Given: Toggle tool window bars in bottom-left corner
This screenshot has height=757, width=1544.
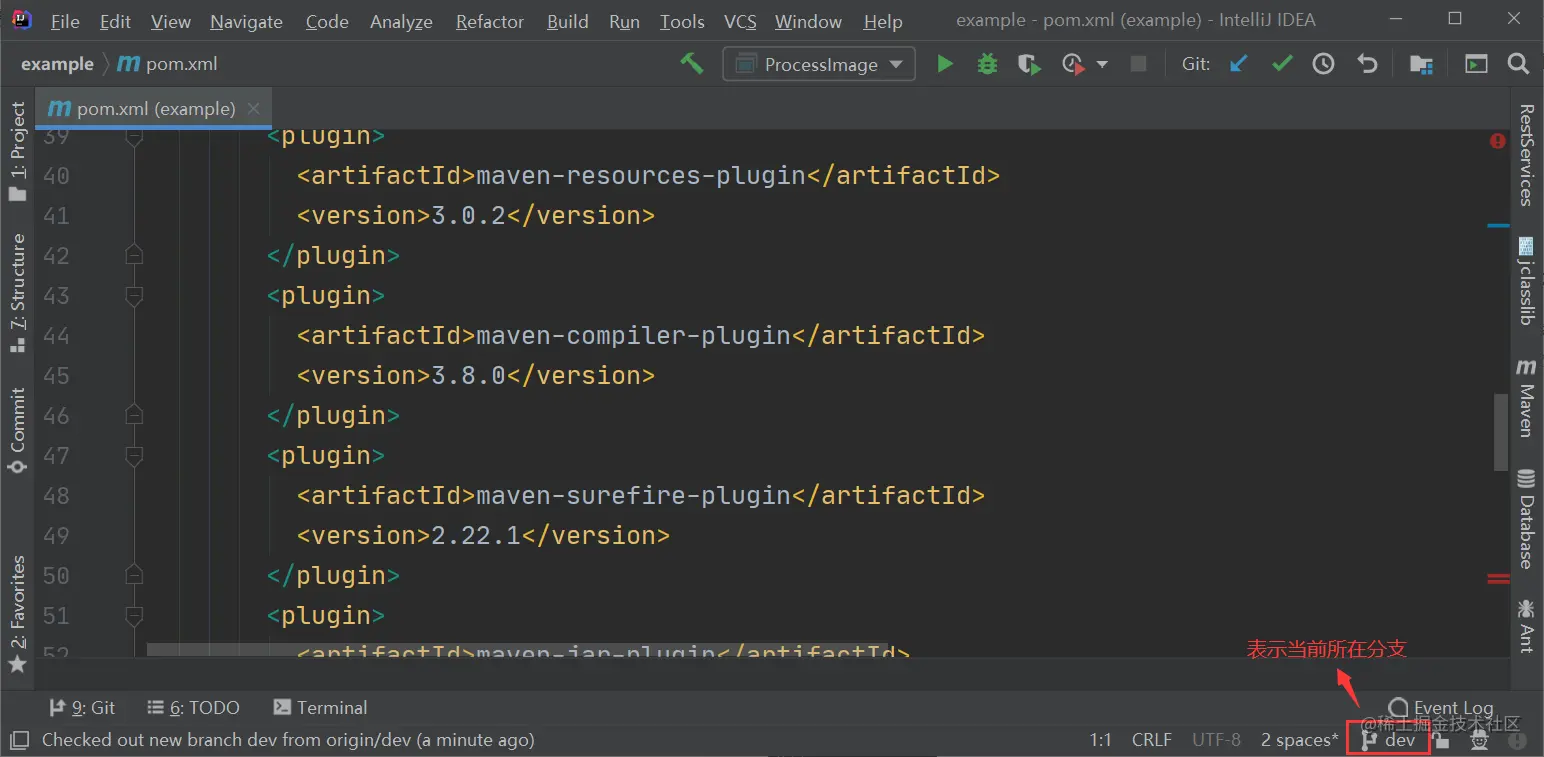Looking at the screenshot, I should [x=19, y=741].
